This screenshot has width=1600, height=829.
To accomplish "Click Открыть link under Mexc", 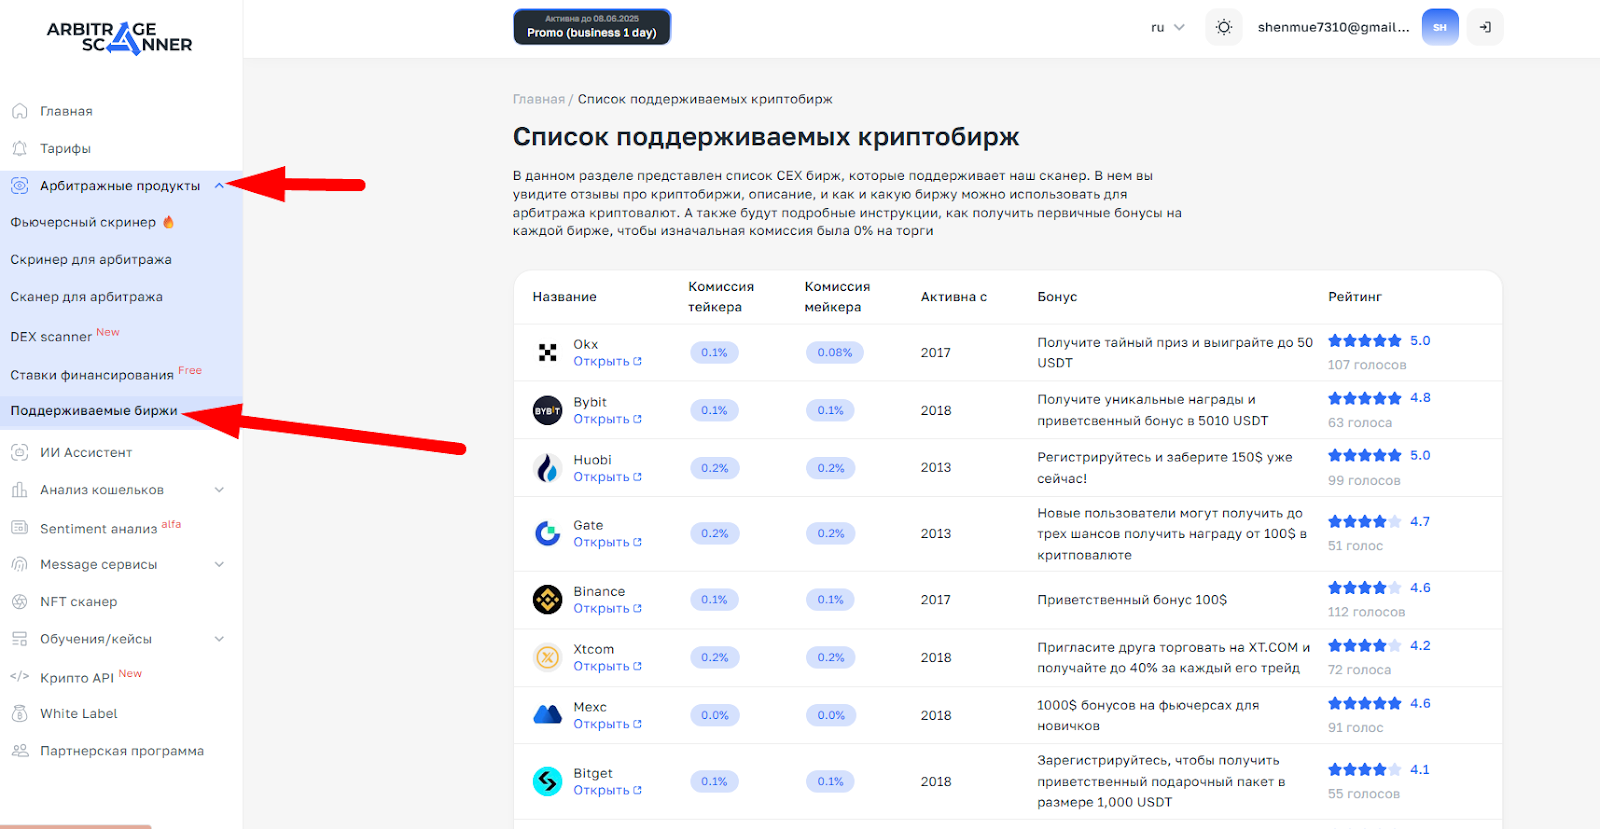I will pos(607,725).
